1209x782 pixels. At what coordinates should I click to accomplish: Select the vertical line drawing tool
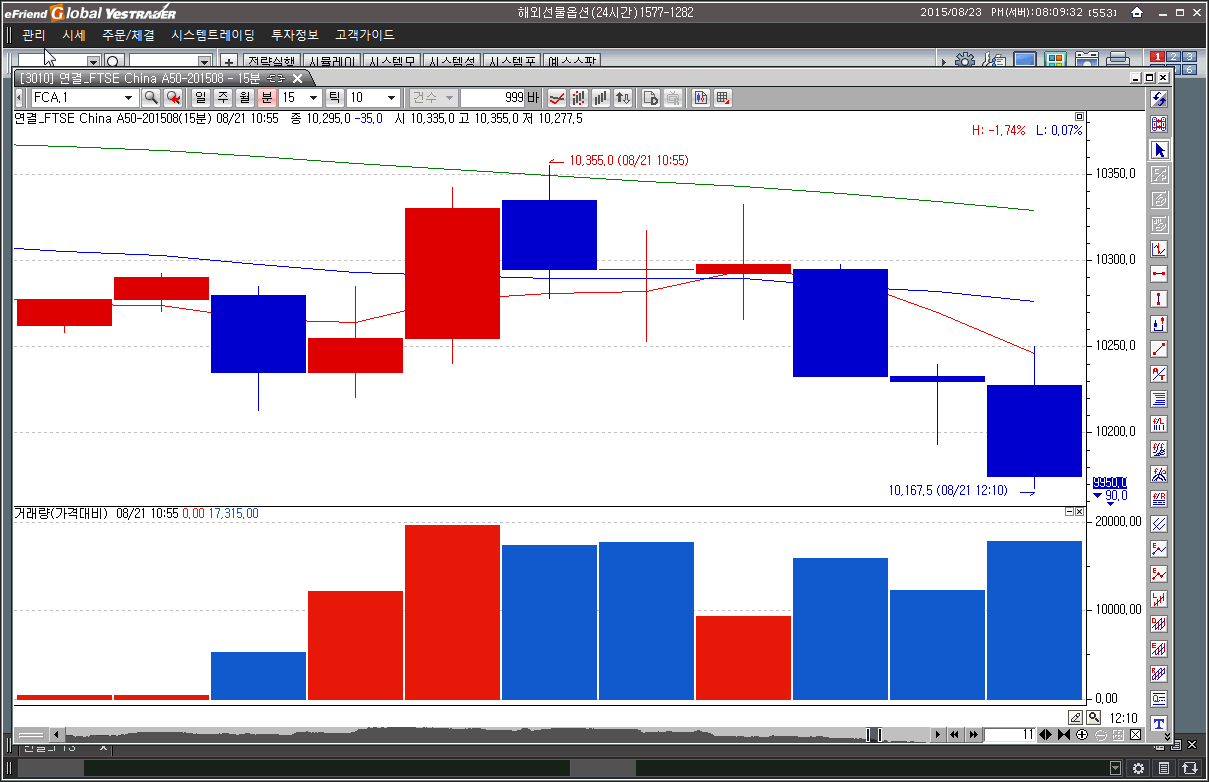click(x=1159, y=299)
